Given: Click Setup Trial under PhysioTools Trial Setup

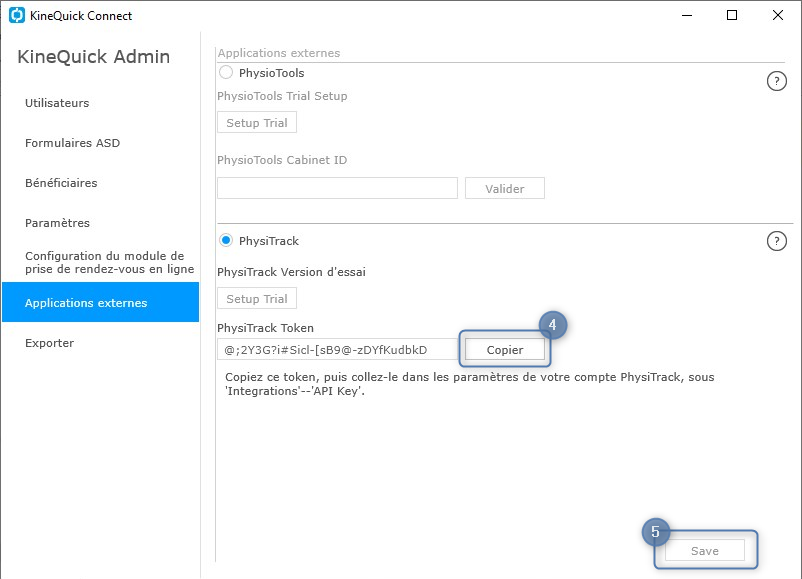Looking at the screenshot, I should (257, 123).
